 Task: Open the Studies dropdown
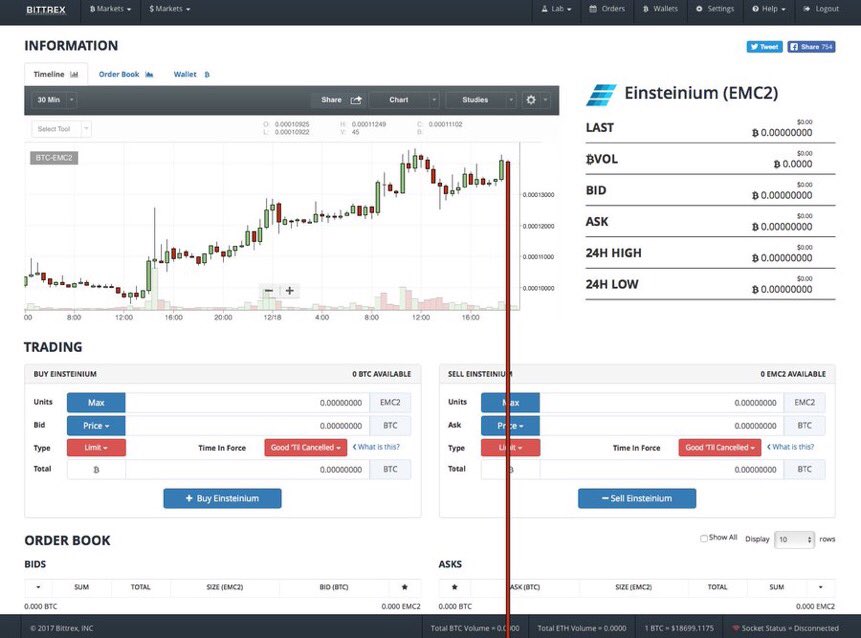[481, 100]
